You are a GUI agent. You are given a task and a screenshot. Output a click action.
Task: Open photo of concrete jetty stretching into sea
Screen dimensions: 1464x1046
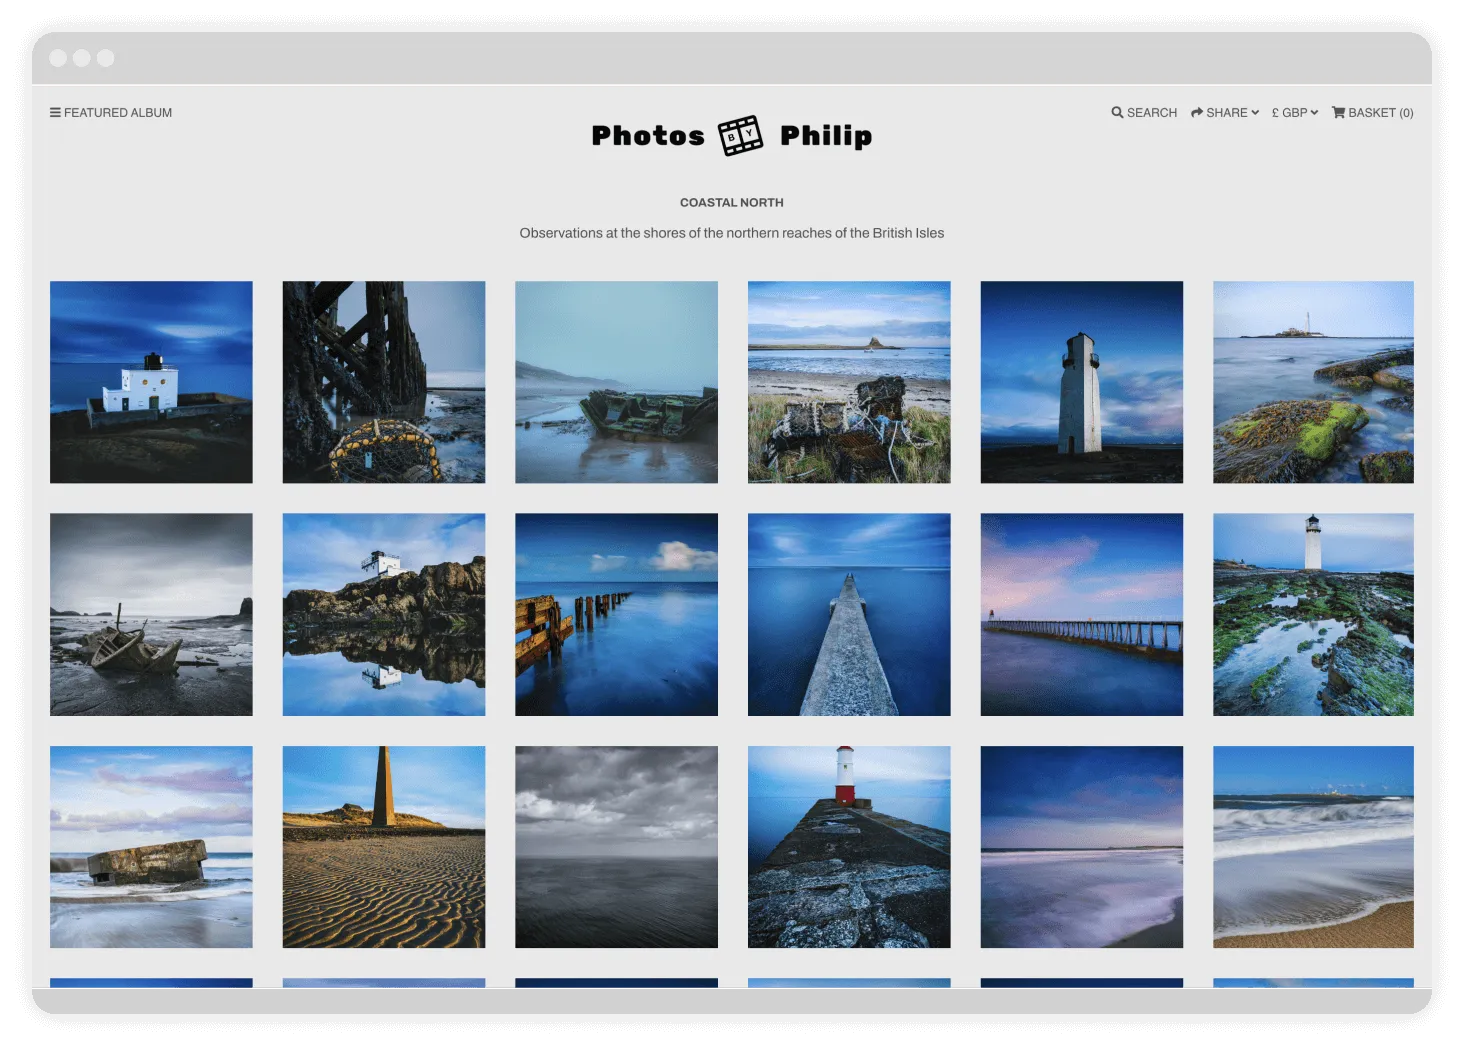coord(849,615)
